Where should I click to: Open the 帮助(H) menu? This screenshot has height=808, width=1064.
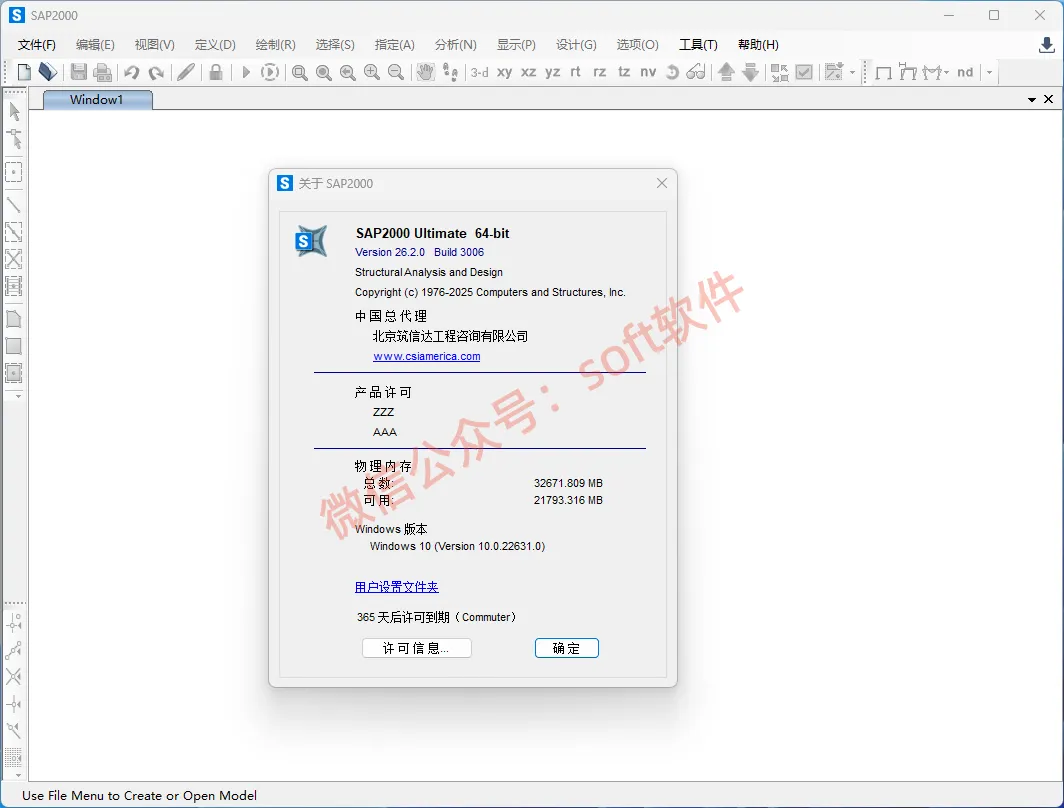coord(758,45)
